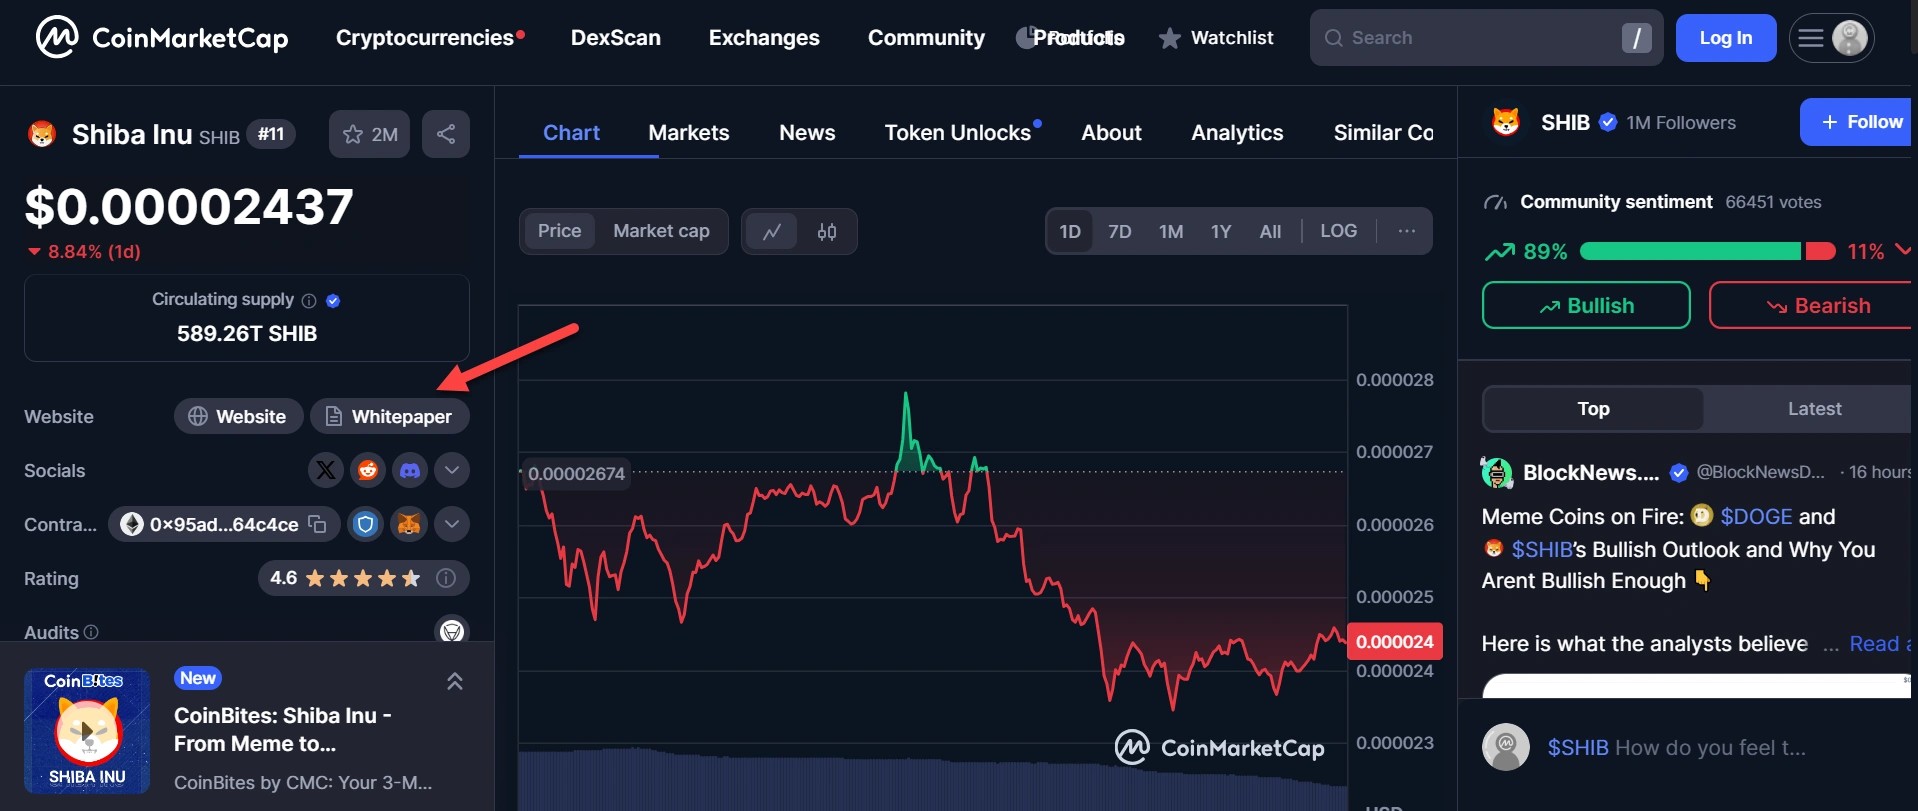Click the community sentiment progress bar

pyautogui.click(x=1706, y=252)
